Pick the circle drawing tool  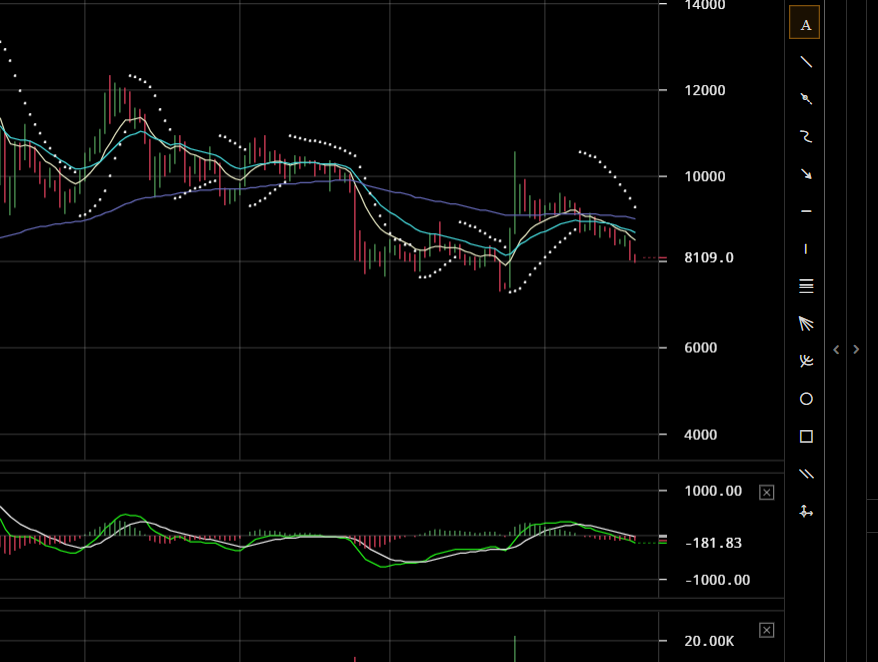click(x=806, y=399)
